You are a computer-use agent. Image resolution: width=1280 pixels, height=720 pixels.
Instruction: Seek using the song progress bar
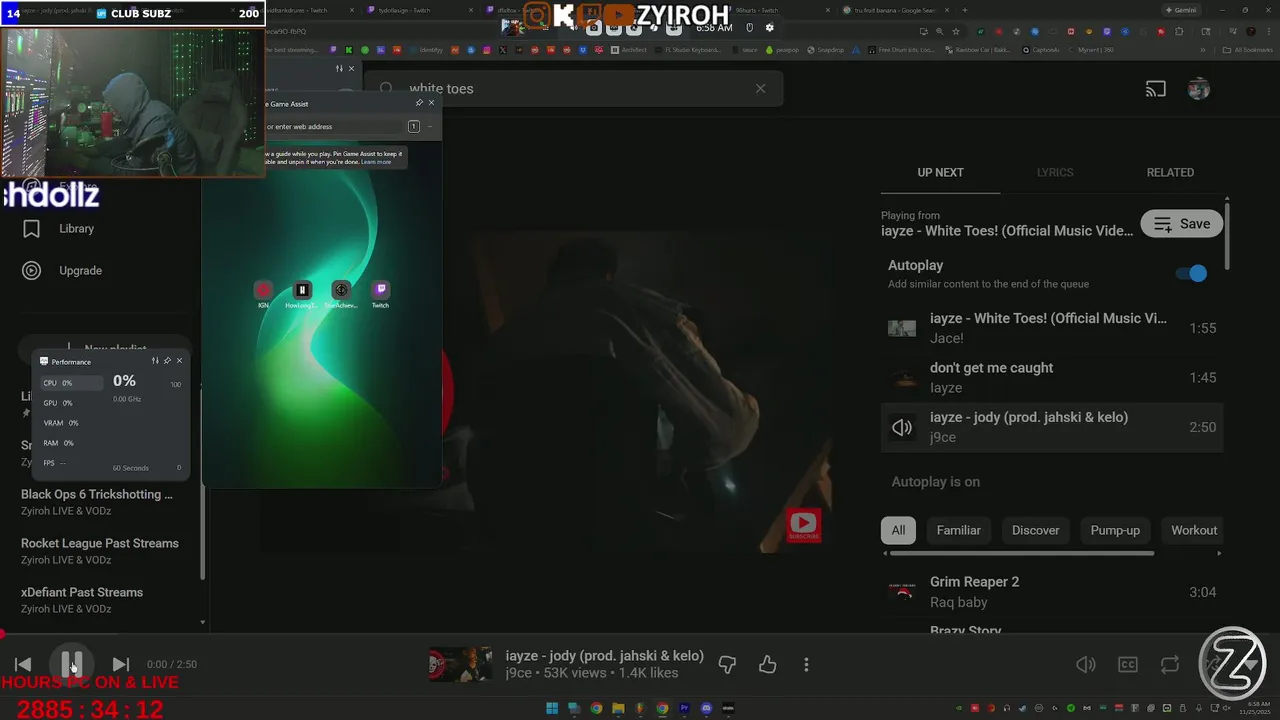click(x=640, y=634)
